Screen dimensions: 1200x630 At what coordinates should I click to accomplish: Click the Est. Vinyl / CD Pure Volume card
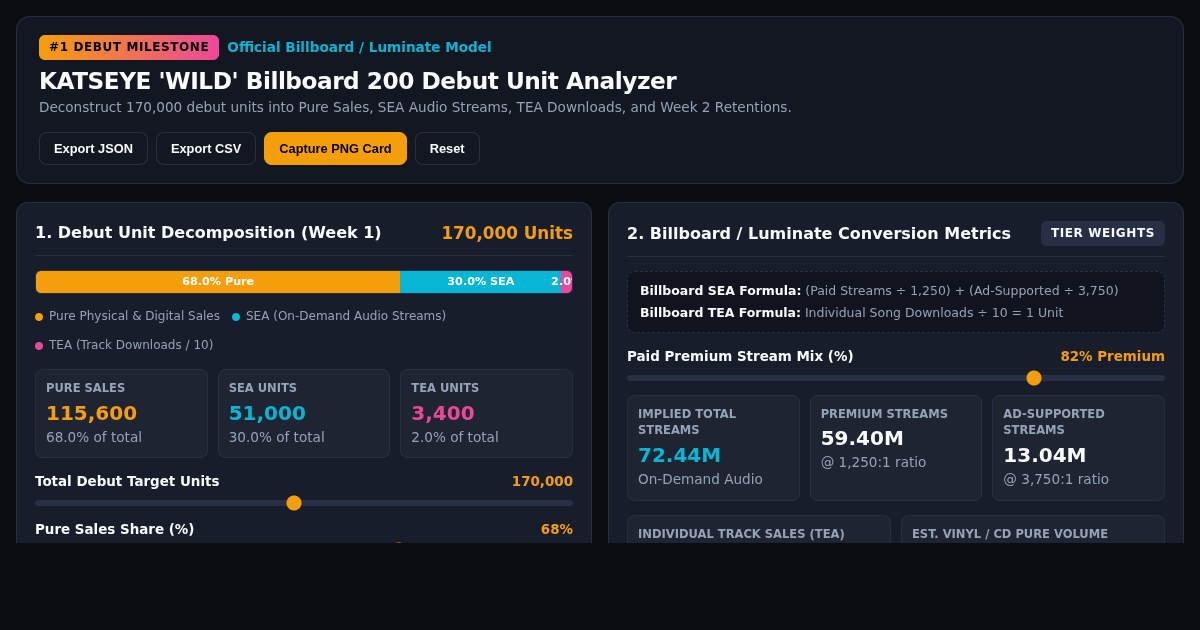[1033, 529]
